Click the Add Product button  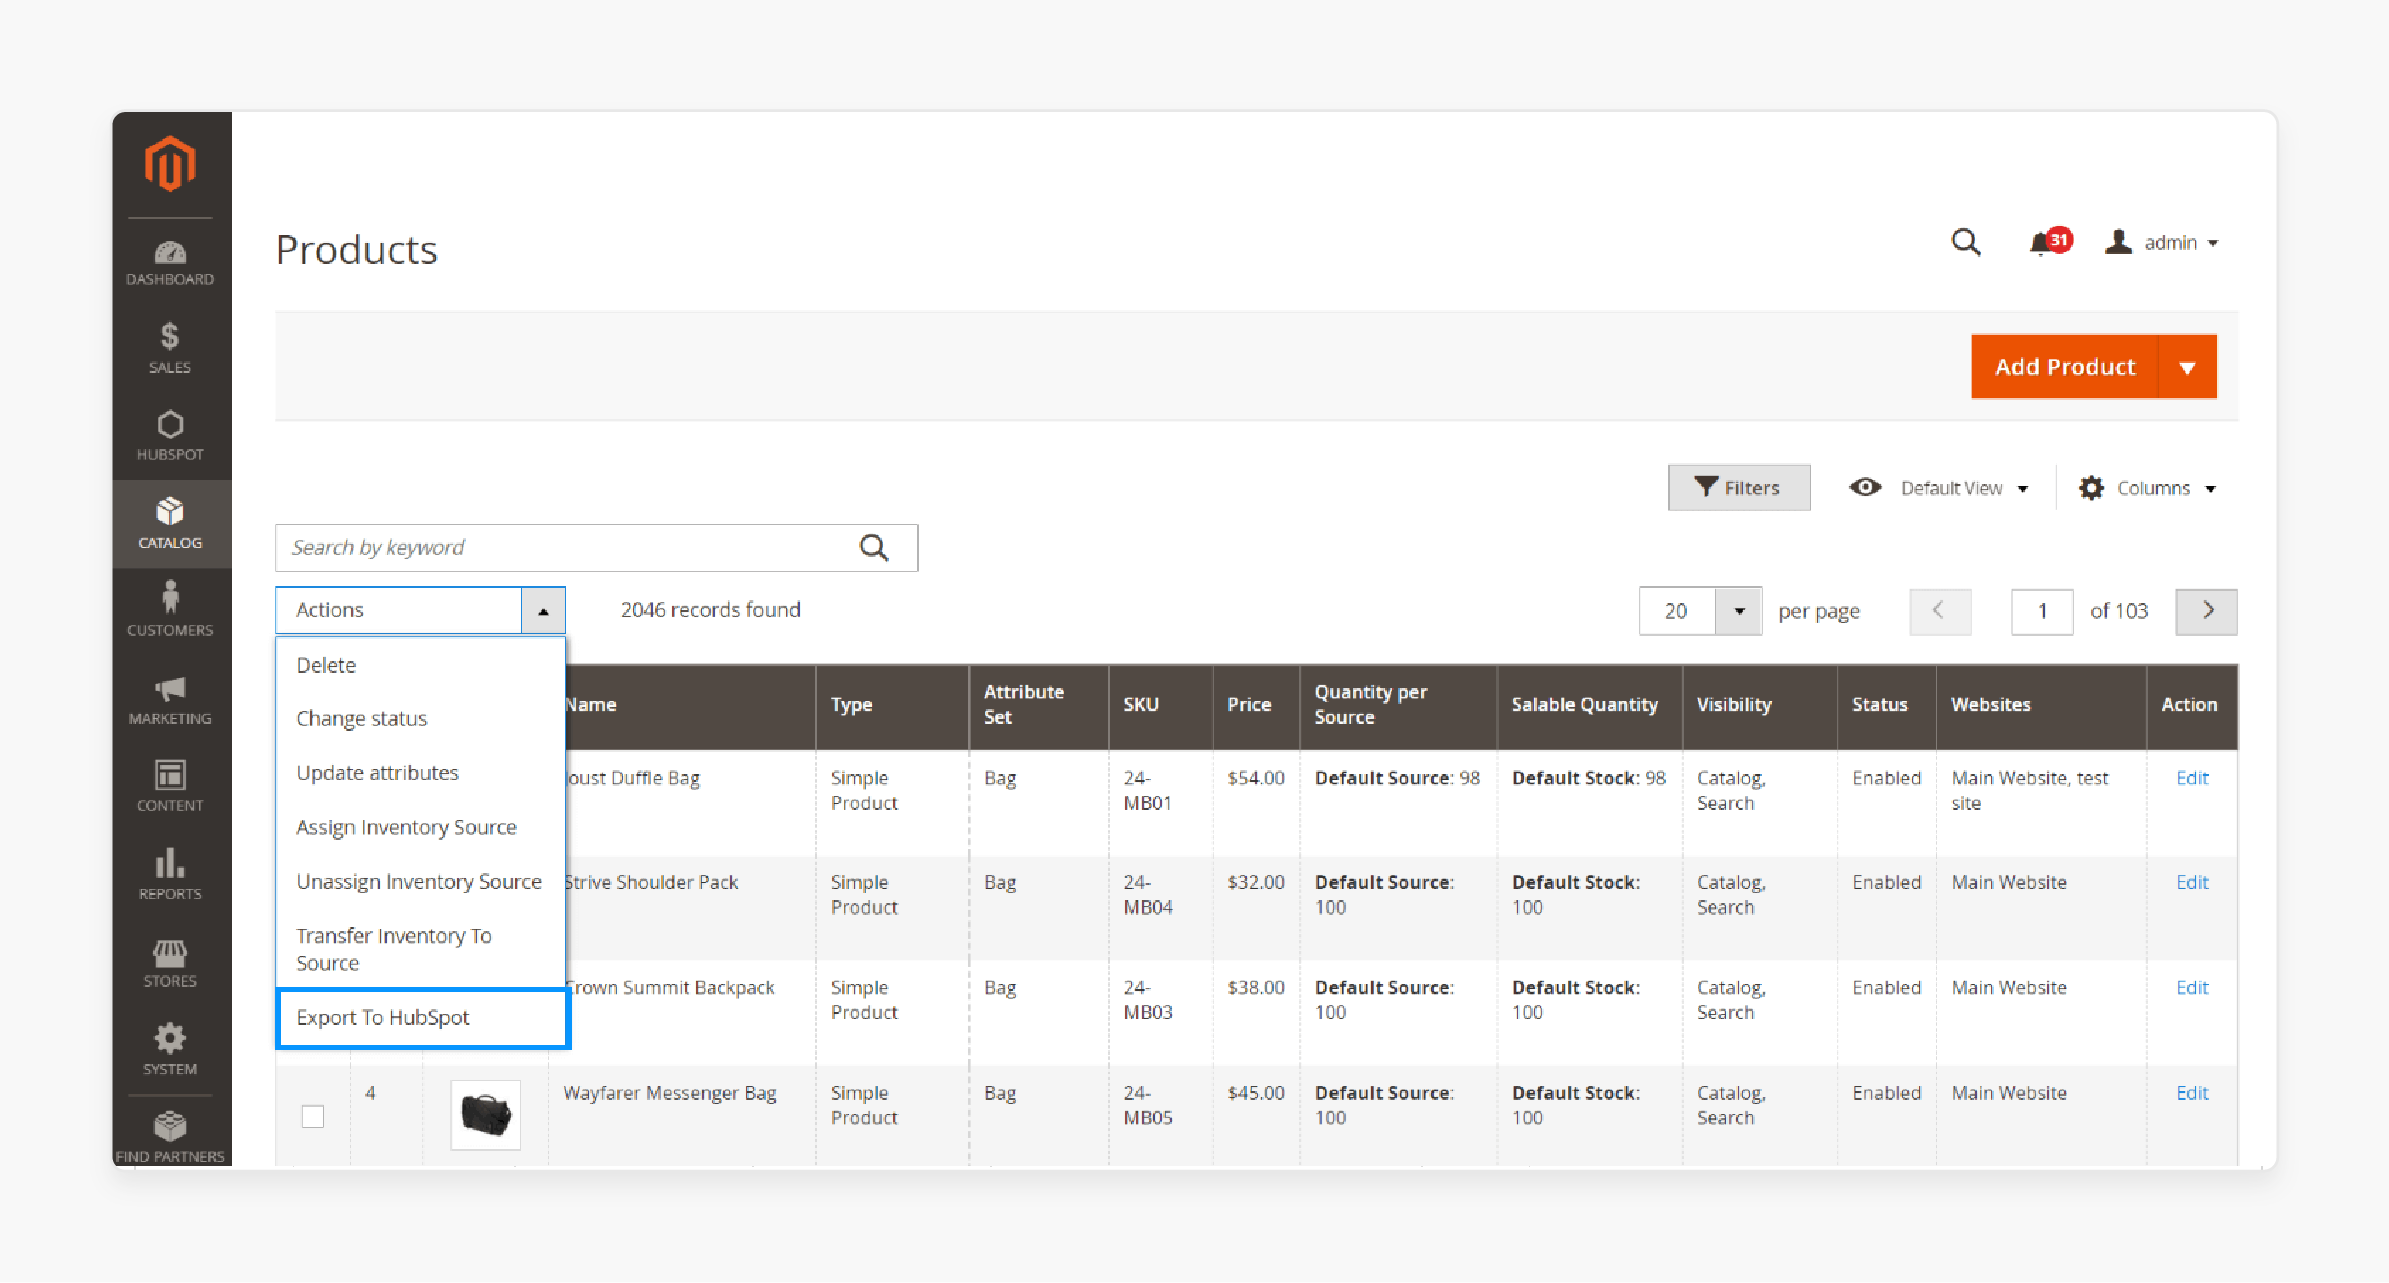[x=2065, y=367]
